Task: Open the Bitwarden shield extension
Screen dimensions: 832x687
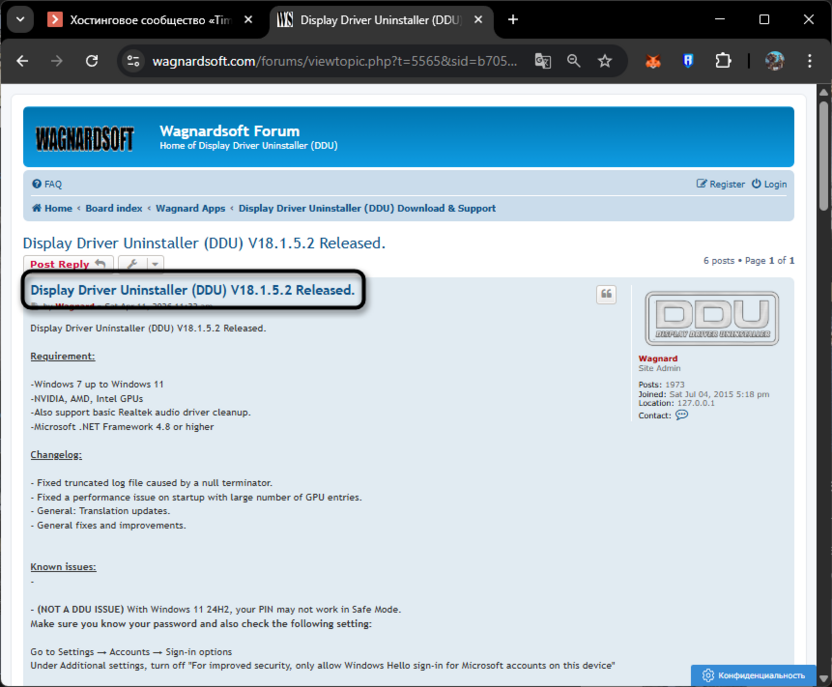Action: [688, 61]
